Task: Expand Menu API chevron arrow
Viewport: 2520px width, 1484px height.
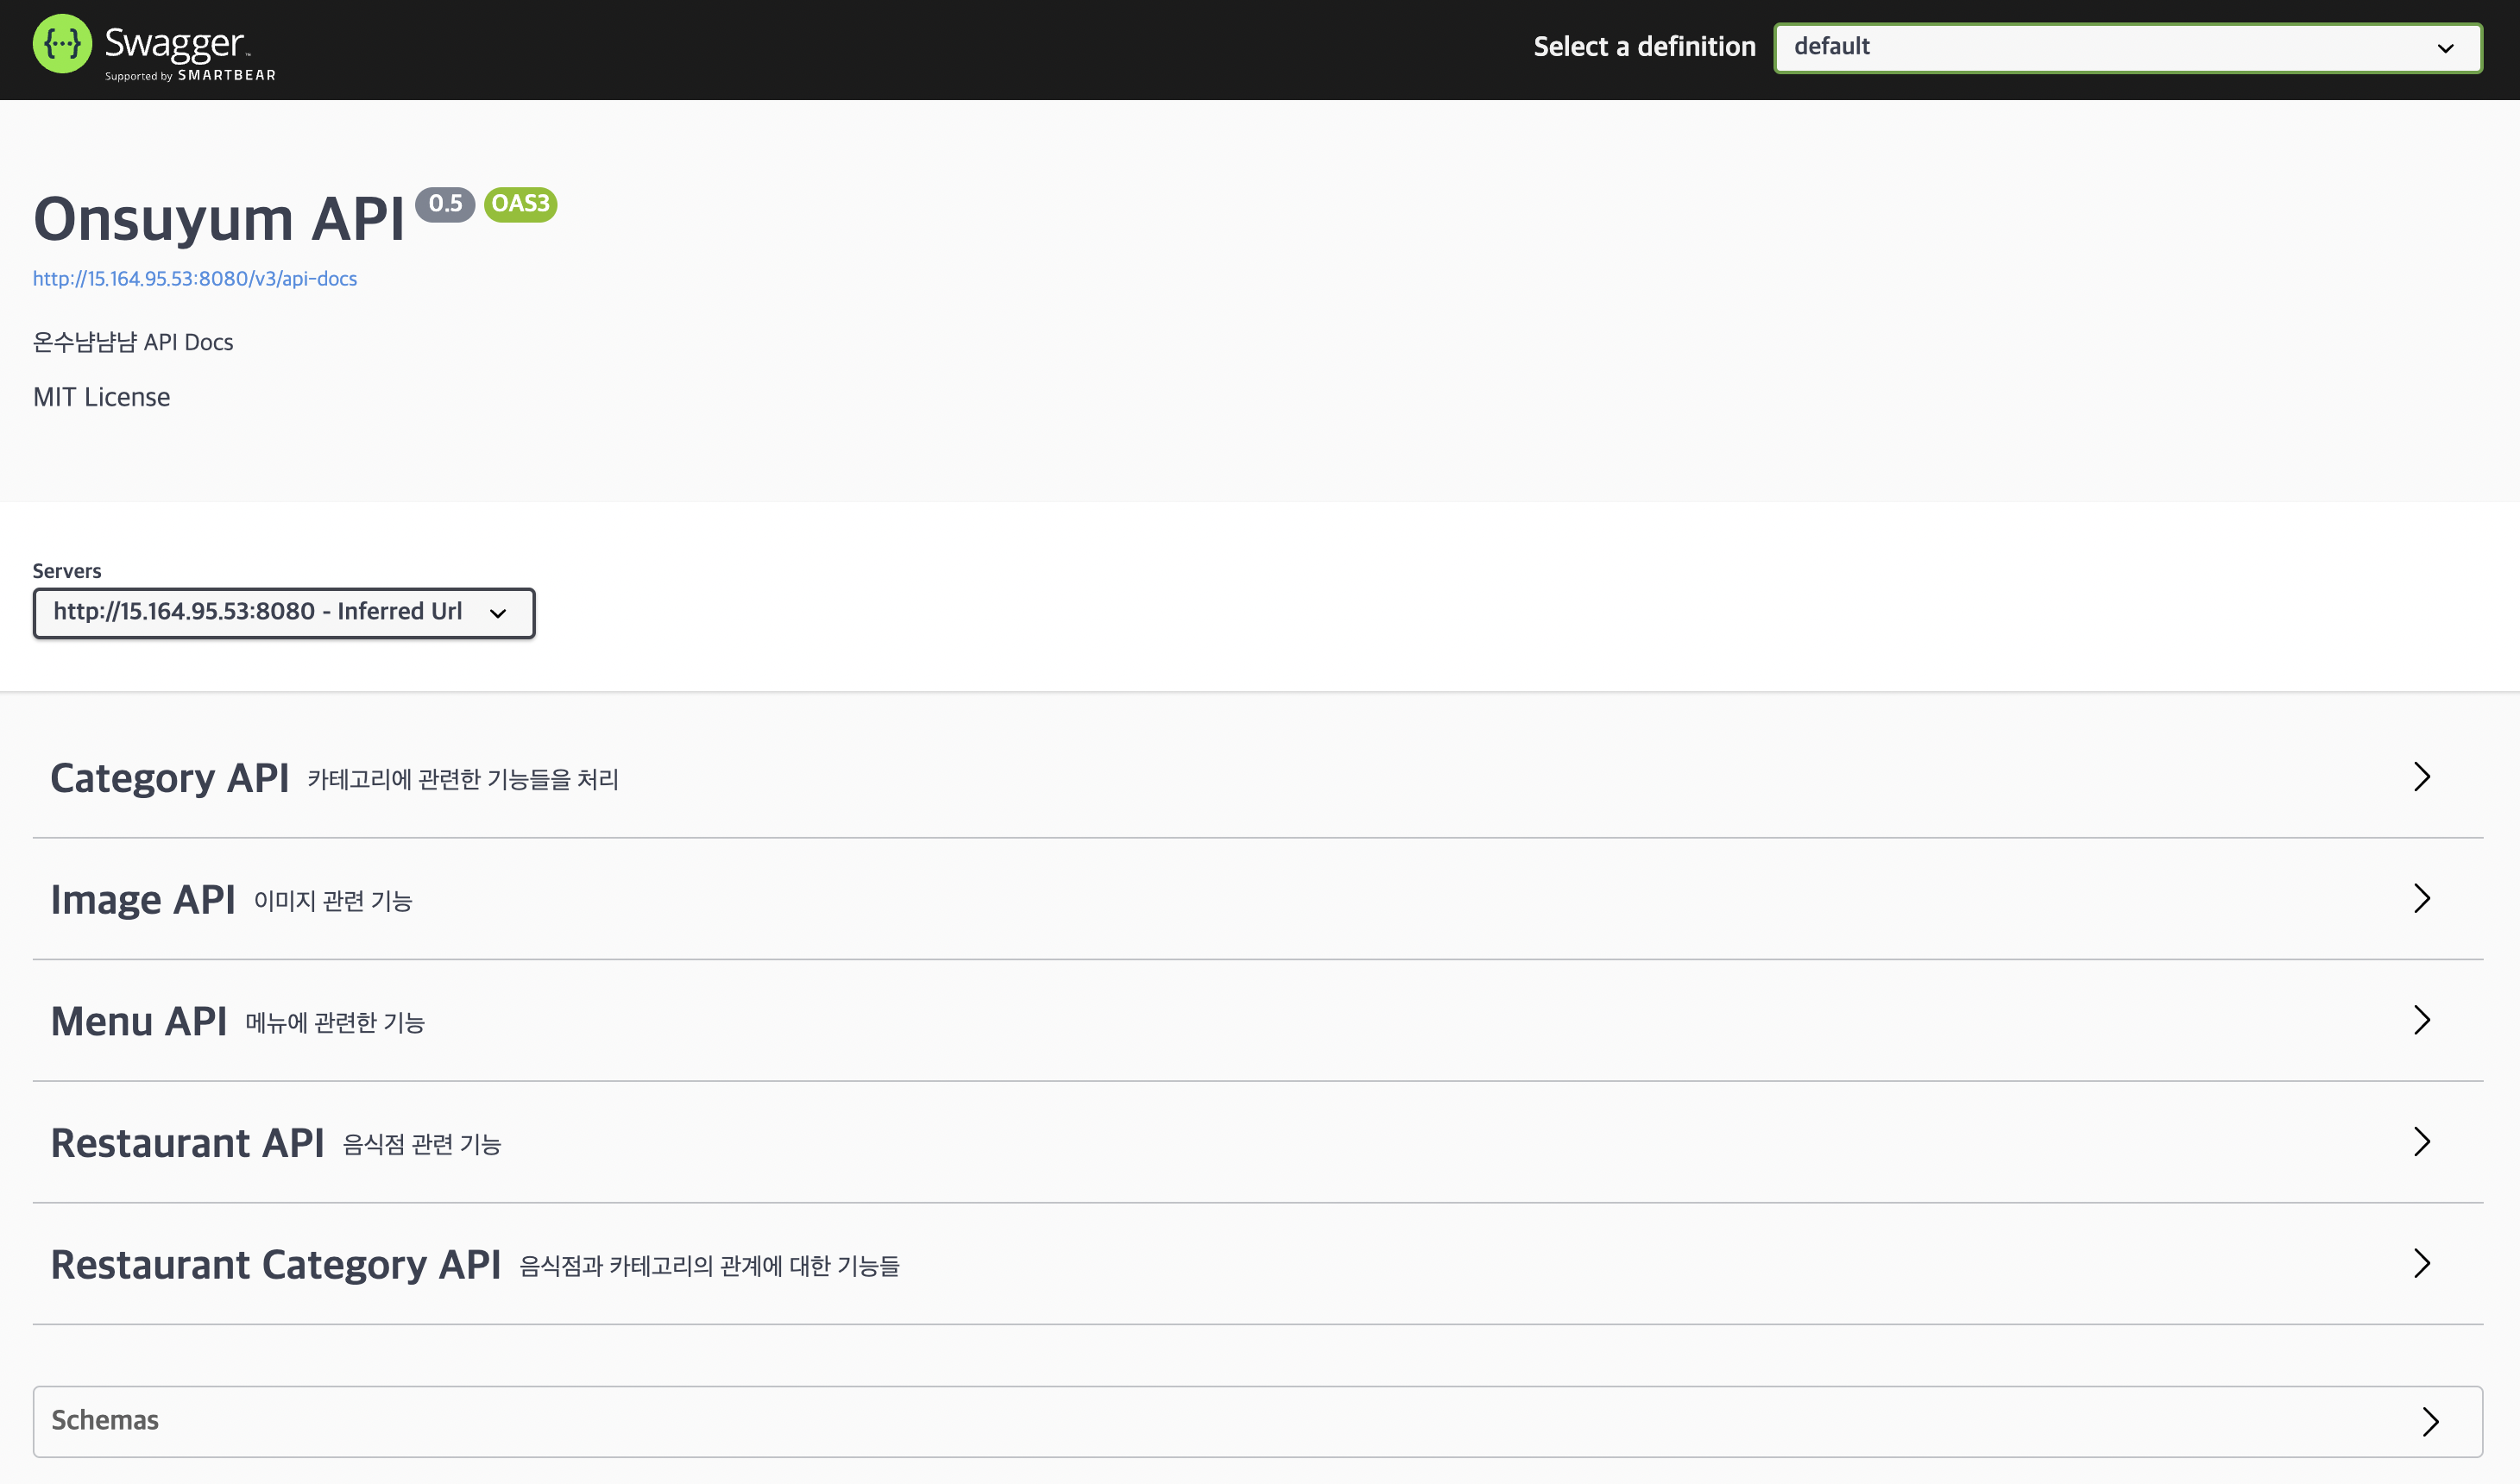Action: pos(2421,1020)
